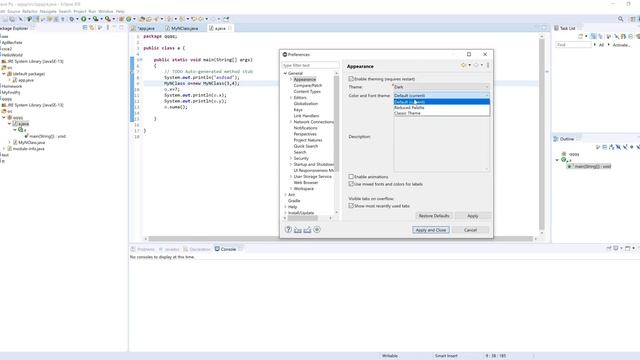Select MyNClass.java in Package Explorer
640x360 pixels.
(x=31, y=142)
